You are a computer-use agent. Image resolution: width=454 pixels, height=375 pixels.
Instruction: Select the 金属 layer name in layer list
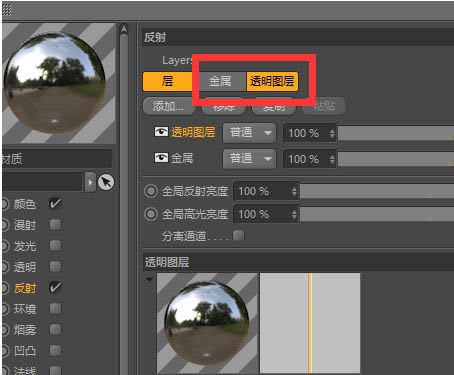(182, 158)
